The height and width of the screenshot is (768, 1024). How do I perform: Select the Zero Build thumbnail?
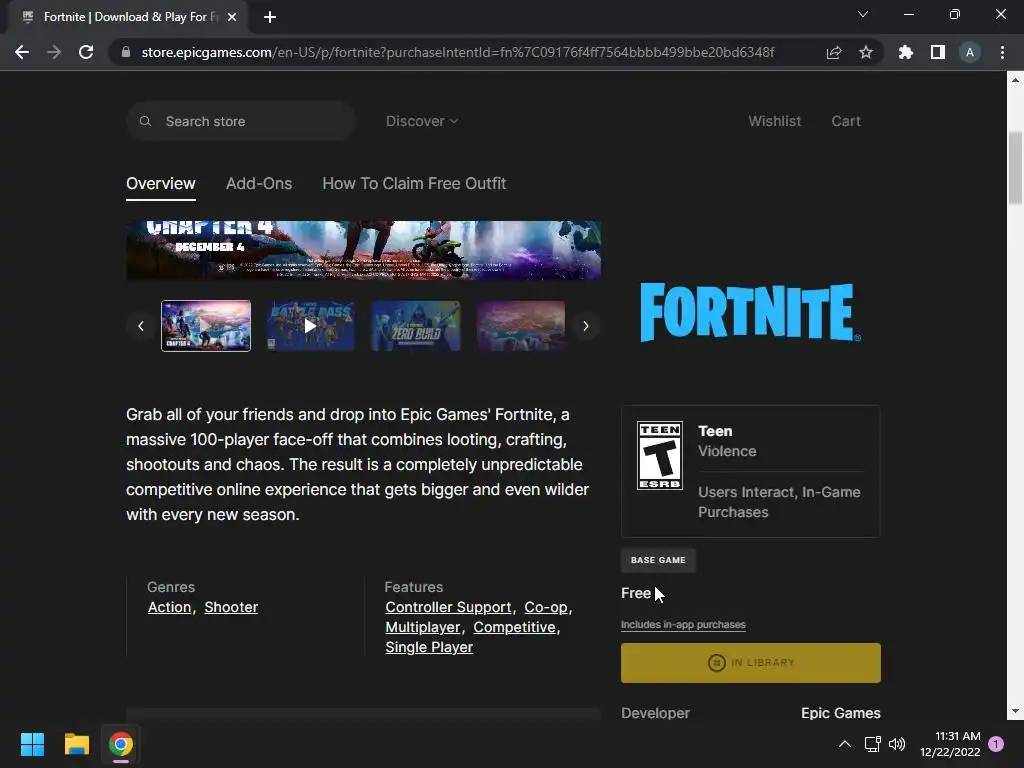[416, 326]
